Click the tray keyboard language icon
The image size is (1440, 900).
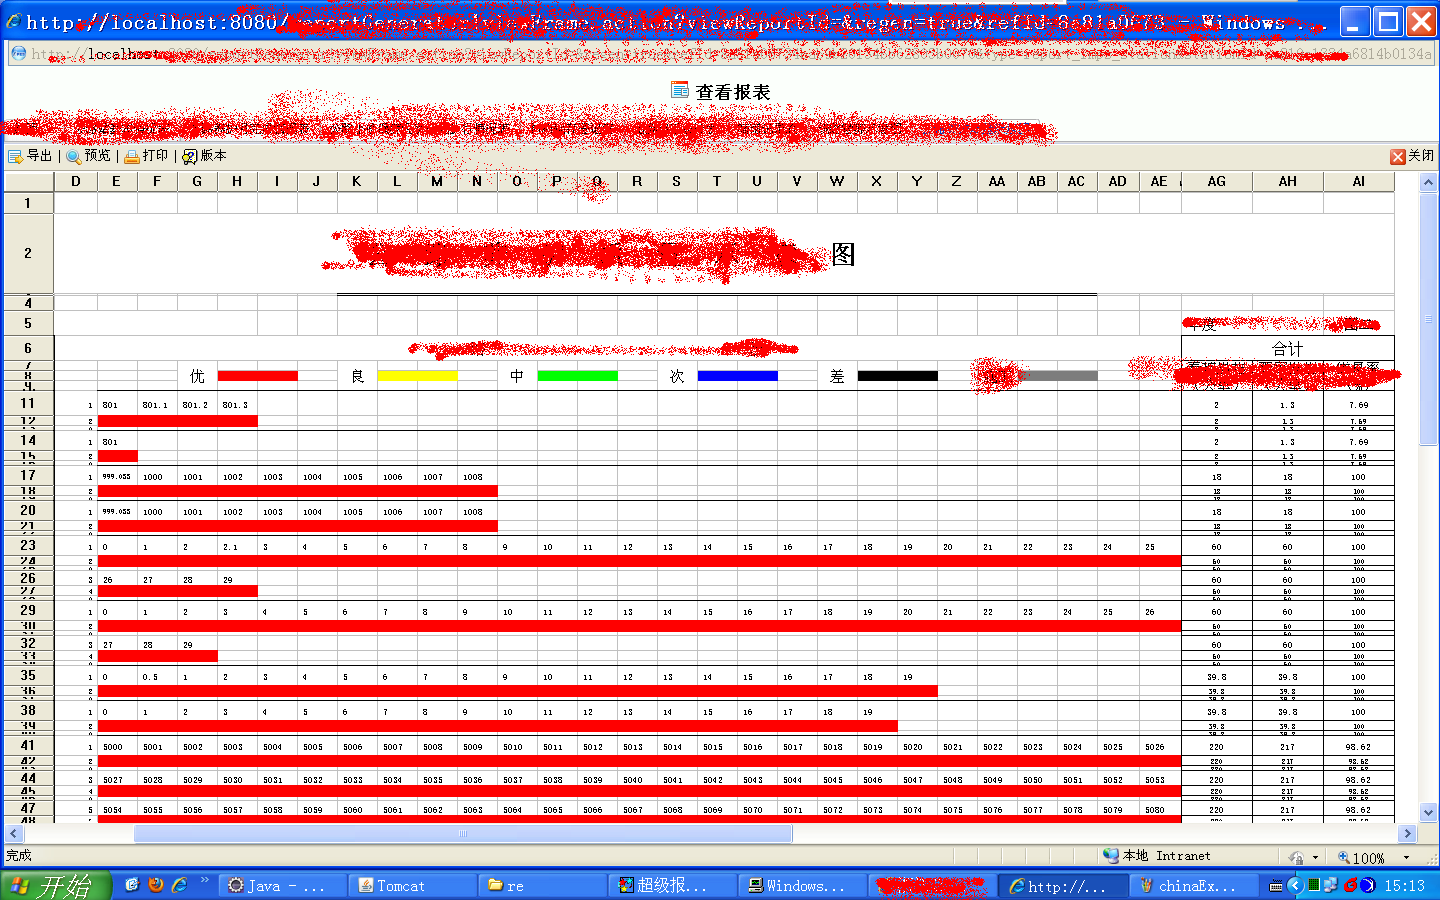tap(1276, 886)
